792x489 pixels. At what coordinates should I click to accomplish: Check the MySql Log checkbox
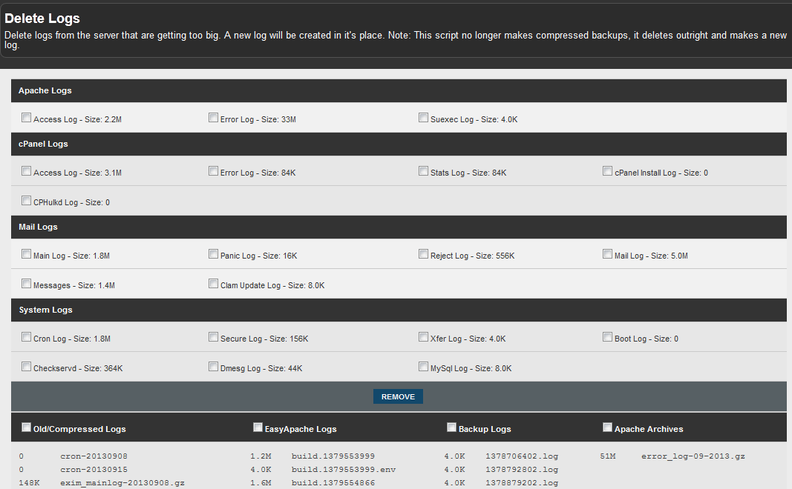click(424, 367)
